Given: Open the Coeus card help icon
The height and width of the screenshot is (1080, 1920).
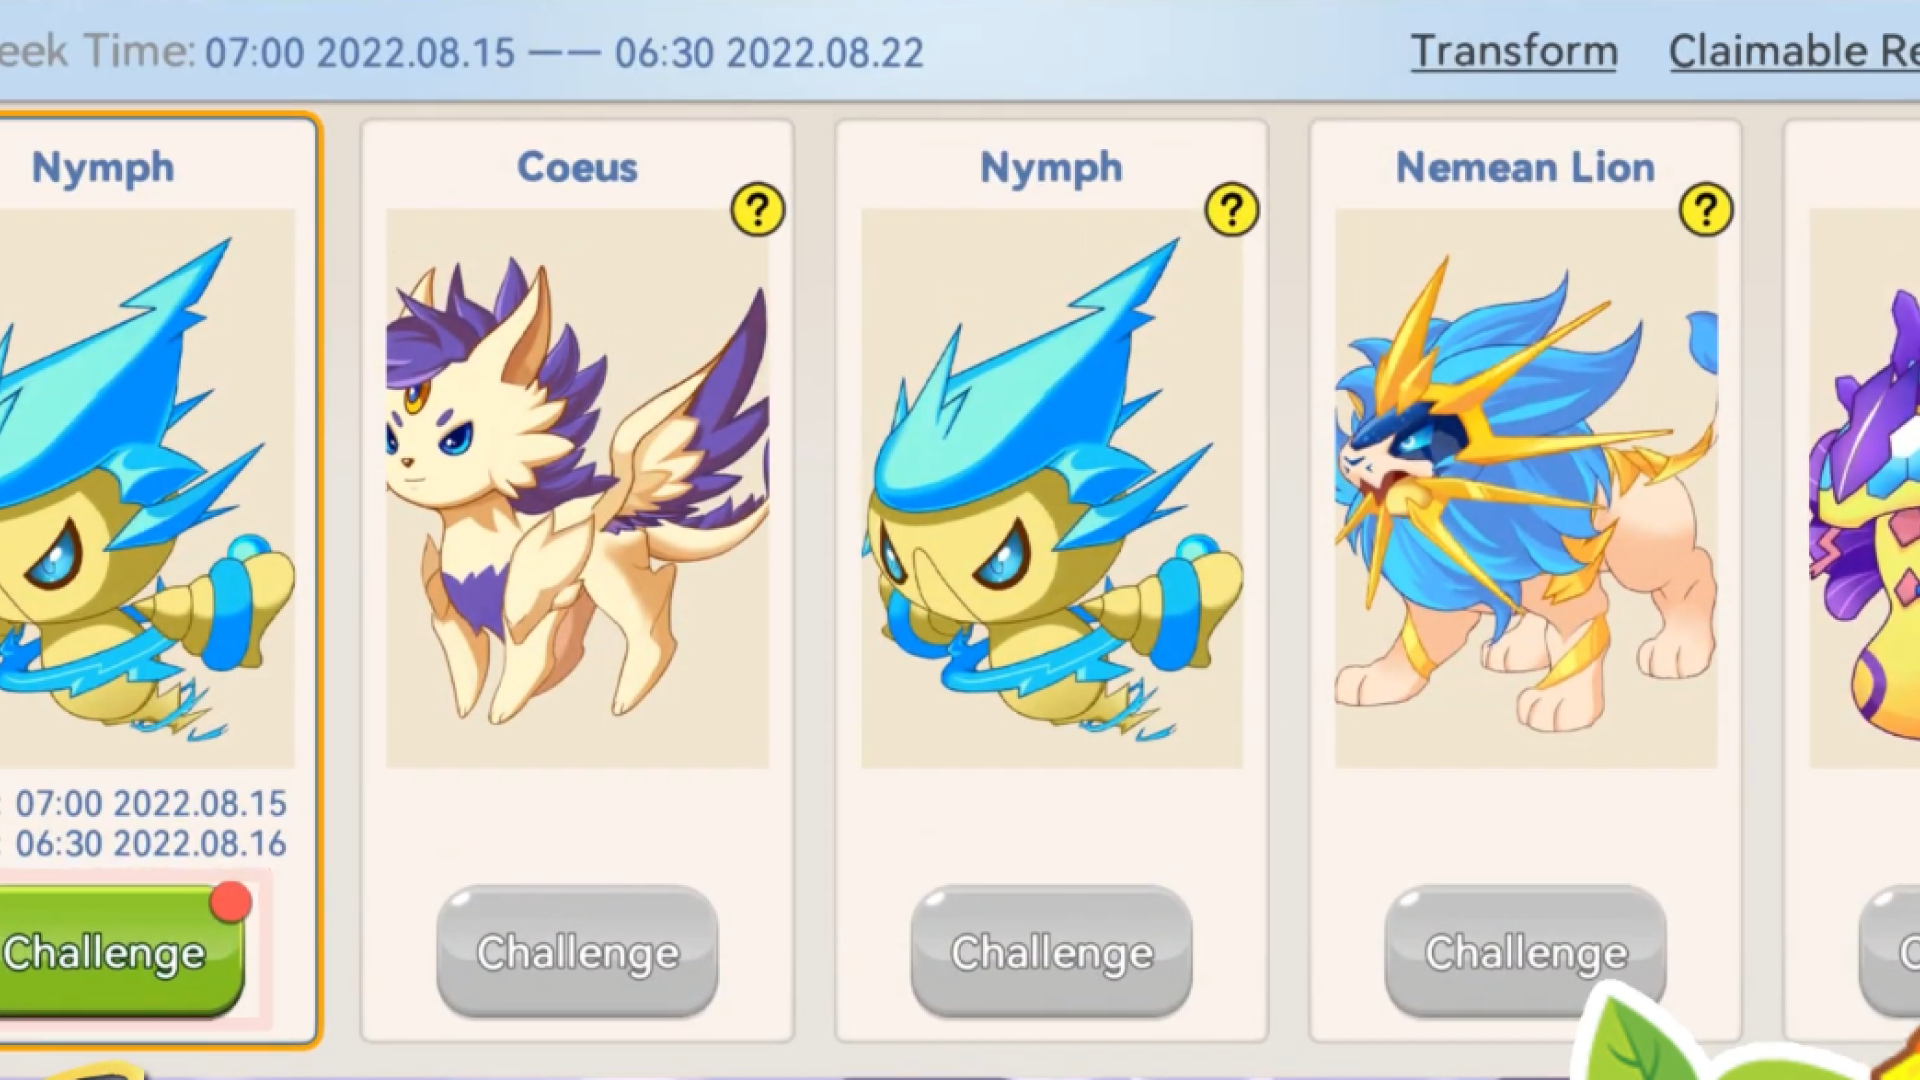Looking at the screenshot, I should click(758, 210).
